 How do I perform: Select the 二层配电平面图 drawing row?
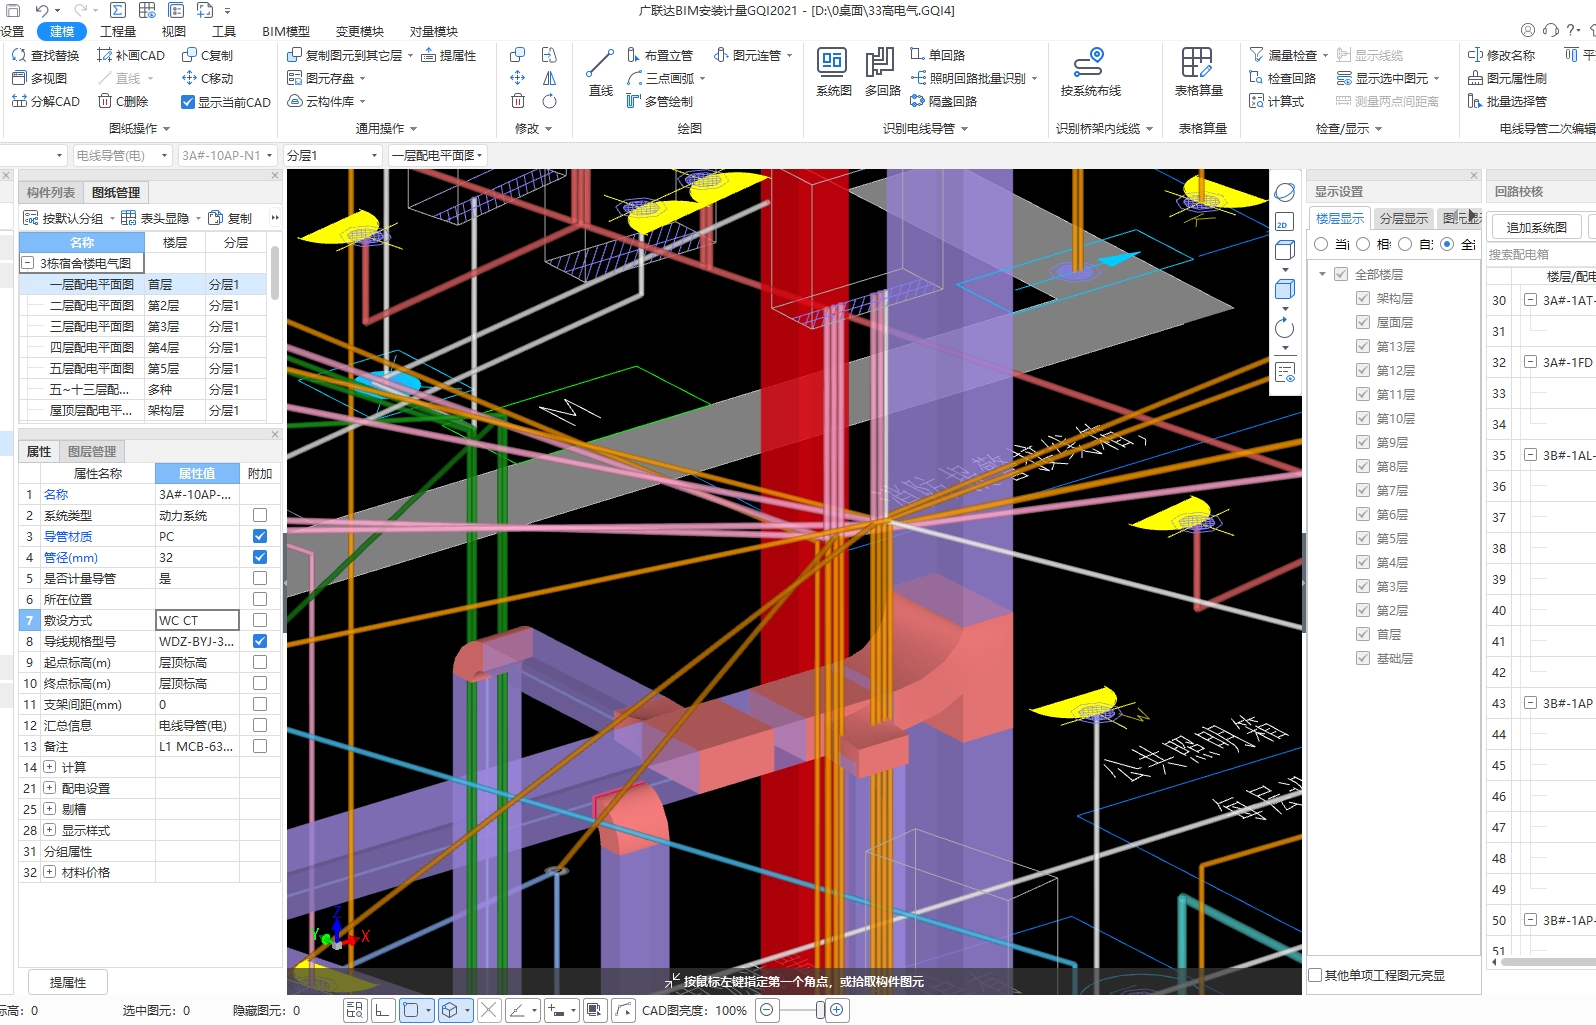click(143, 305)
